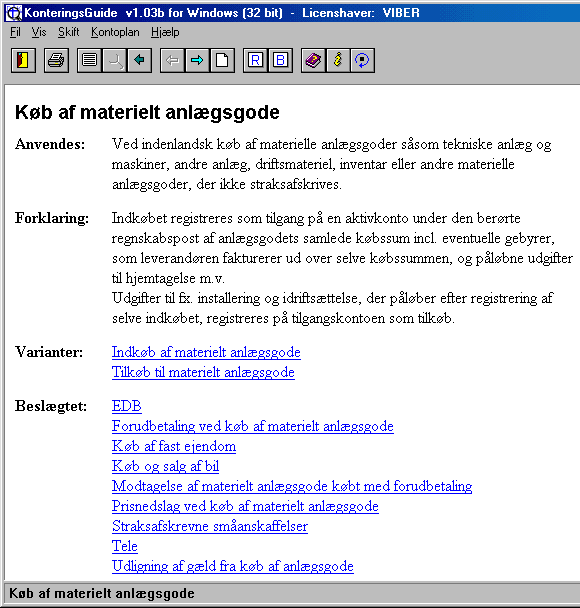Click the blue circular arrow icon
This screenshot has width=580, height=608.
pyautogui.click(x=363, y=60)
